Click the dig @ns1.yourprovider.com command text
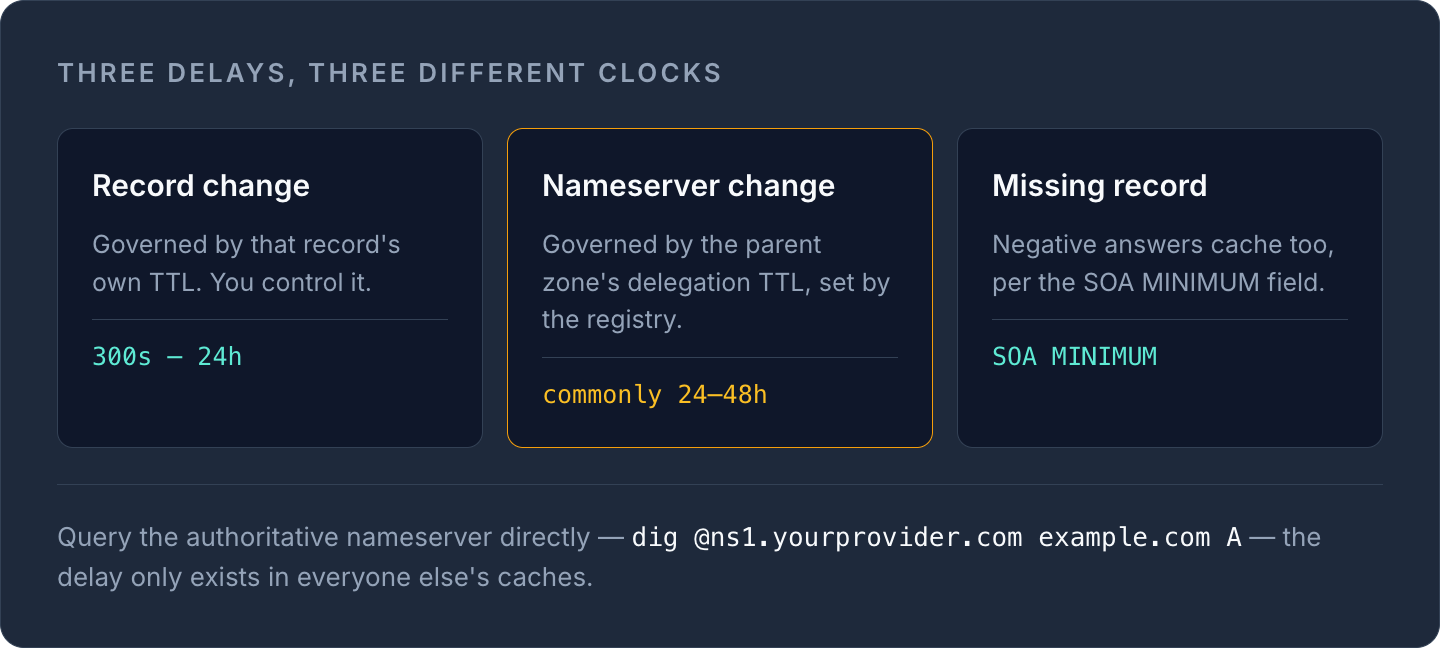The width and height of the screenshot is (1440, 648). [x=827, y=538]
